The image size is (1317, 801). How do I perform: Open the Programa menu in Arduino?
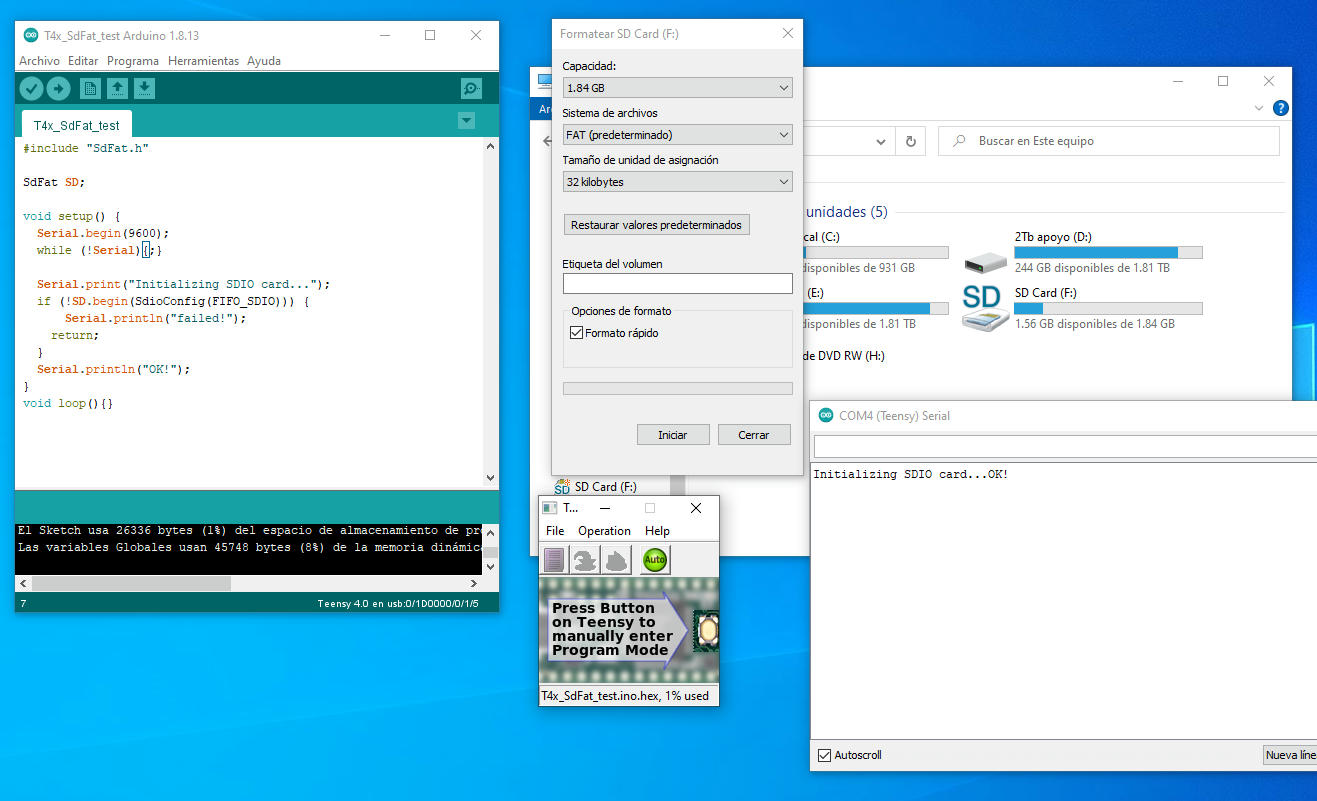coord(133,61)
